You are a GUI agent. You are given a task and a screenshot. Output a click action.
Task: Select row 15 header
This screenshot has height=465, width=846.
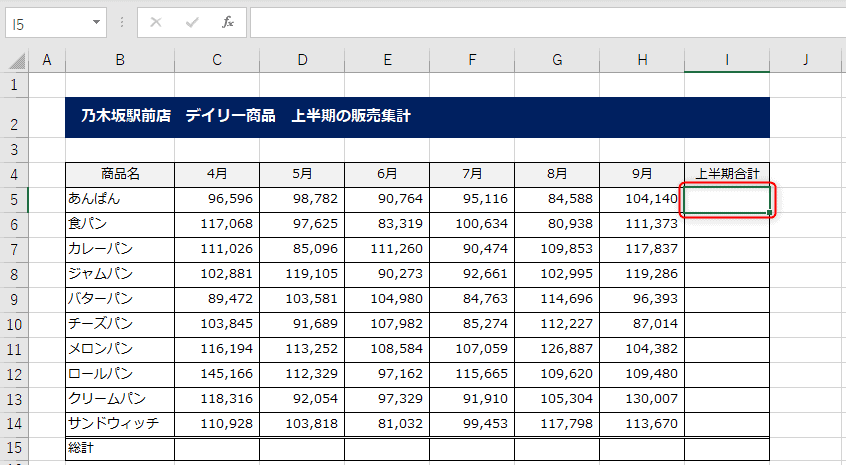pyautogui.click(x=14, y=448)
